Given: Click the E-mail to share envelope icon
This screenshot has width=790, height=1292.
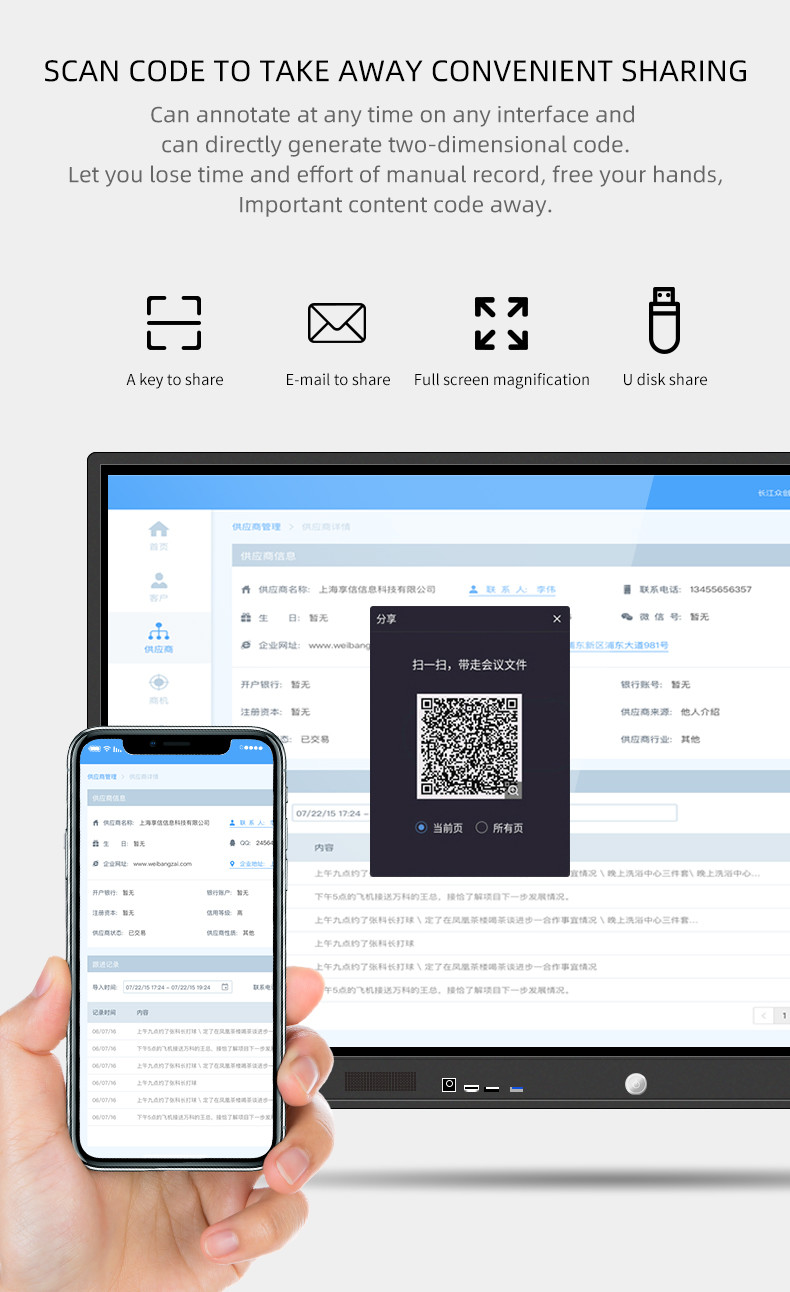Looking at the screenshot, I should pyautogui.click(x=337, y=323).
